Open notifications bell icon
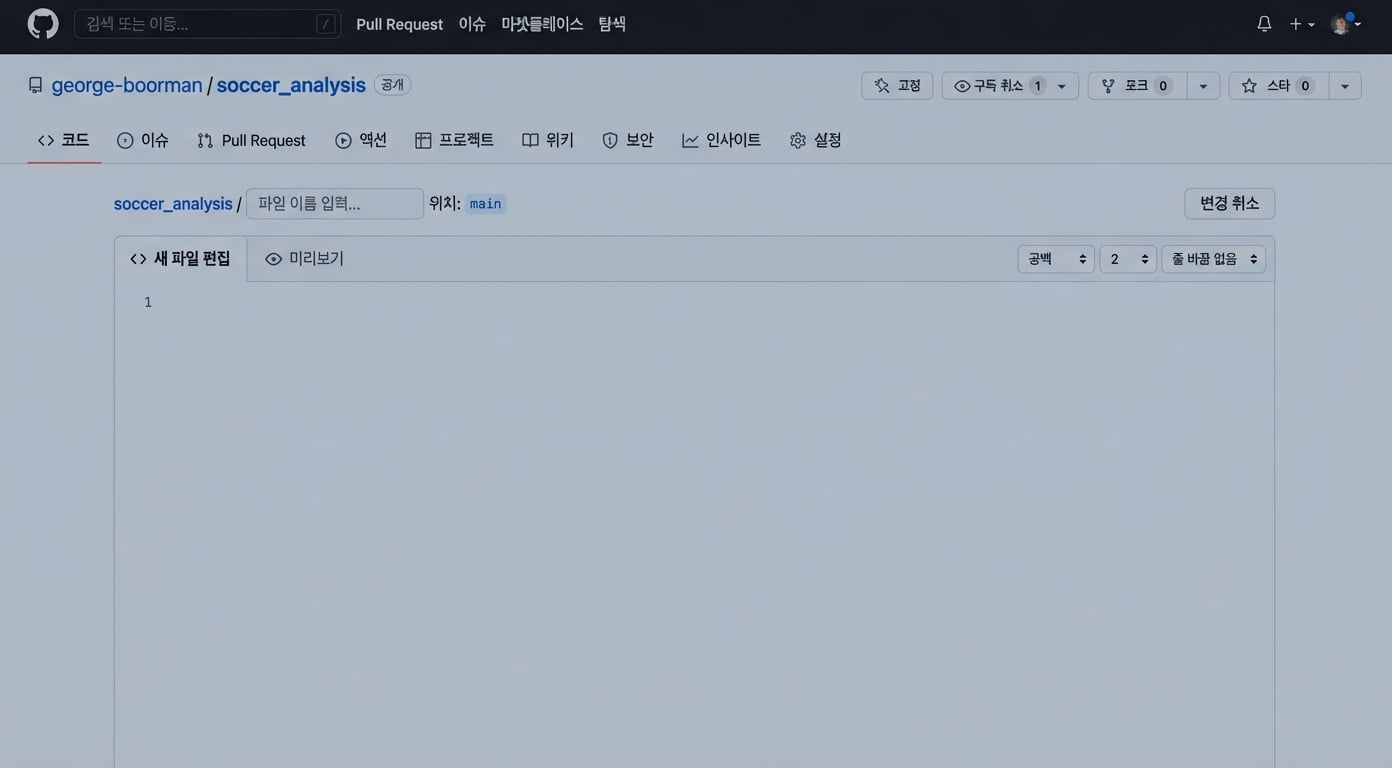 click(1264, 24)
